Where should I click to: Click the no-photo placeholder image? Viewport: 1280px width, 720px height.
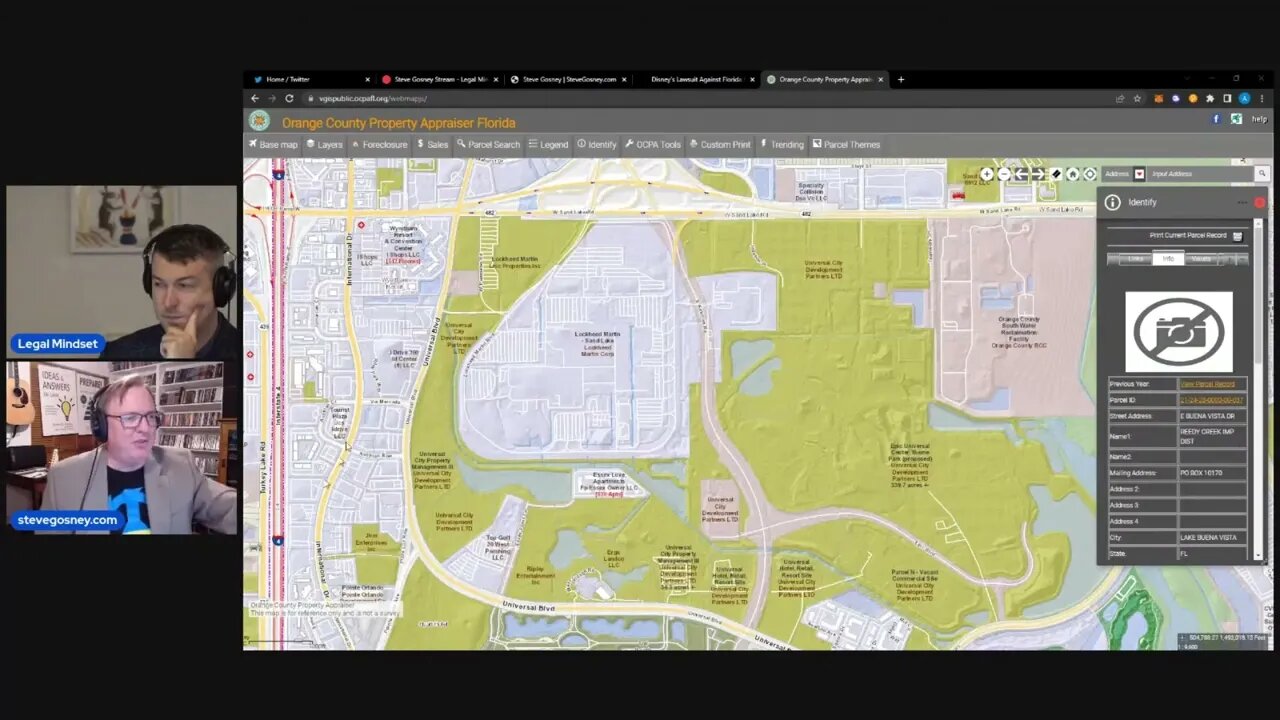pyautogui.click(x=1178, y=331)
